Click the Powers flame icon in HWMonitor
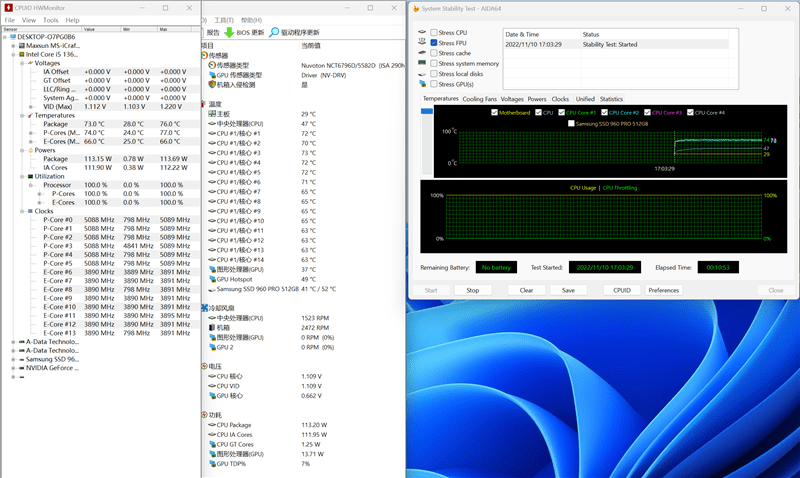This screenshot has height=478, width=800. 31,150
